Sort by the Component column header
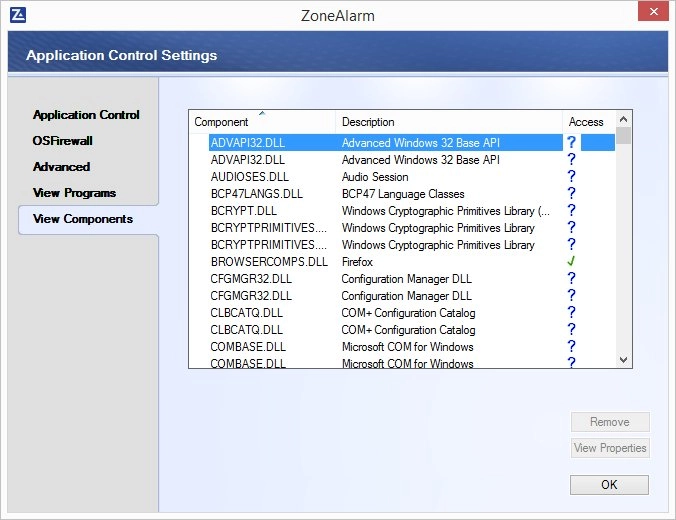Screen dimensions: 676x520 pos(262,122)
